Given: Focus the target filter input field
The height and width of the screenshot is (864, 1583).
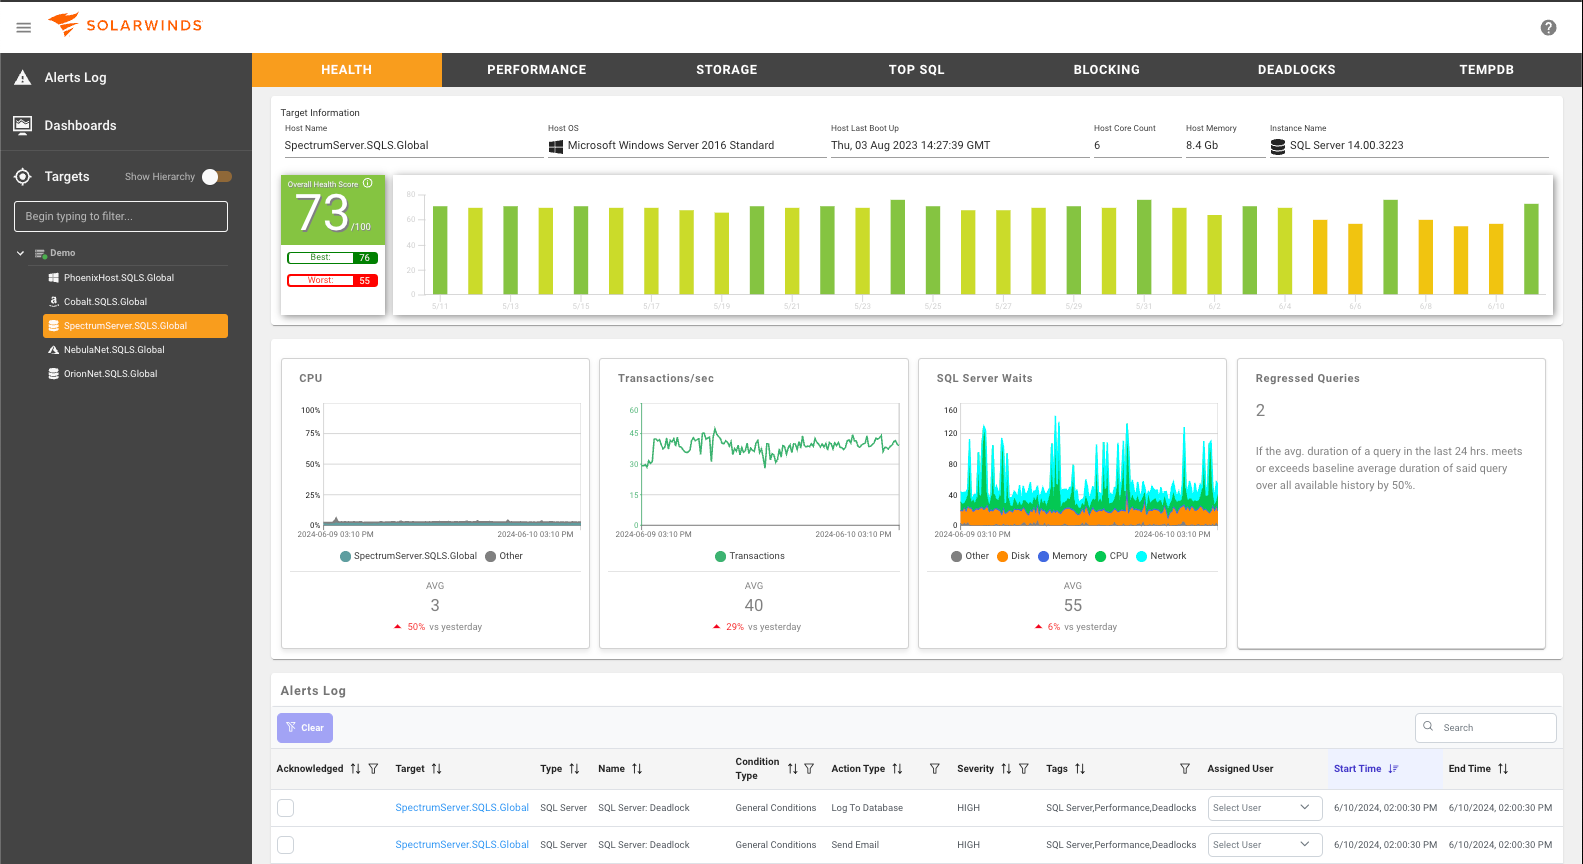Looking at the screenshot, I should coord(121,216).
